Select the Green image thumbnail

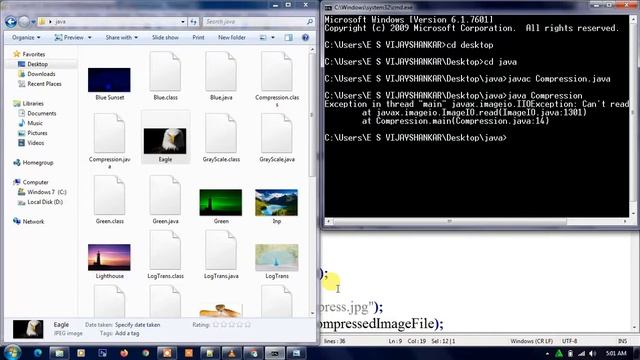pos(221,202)
